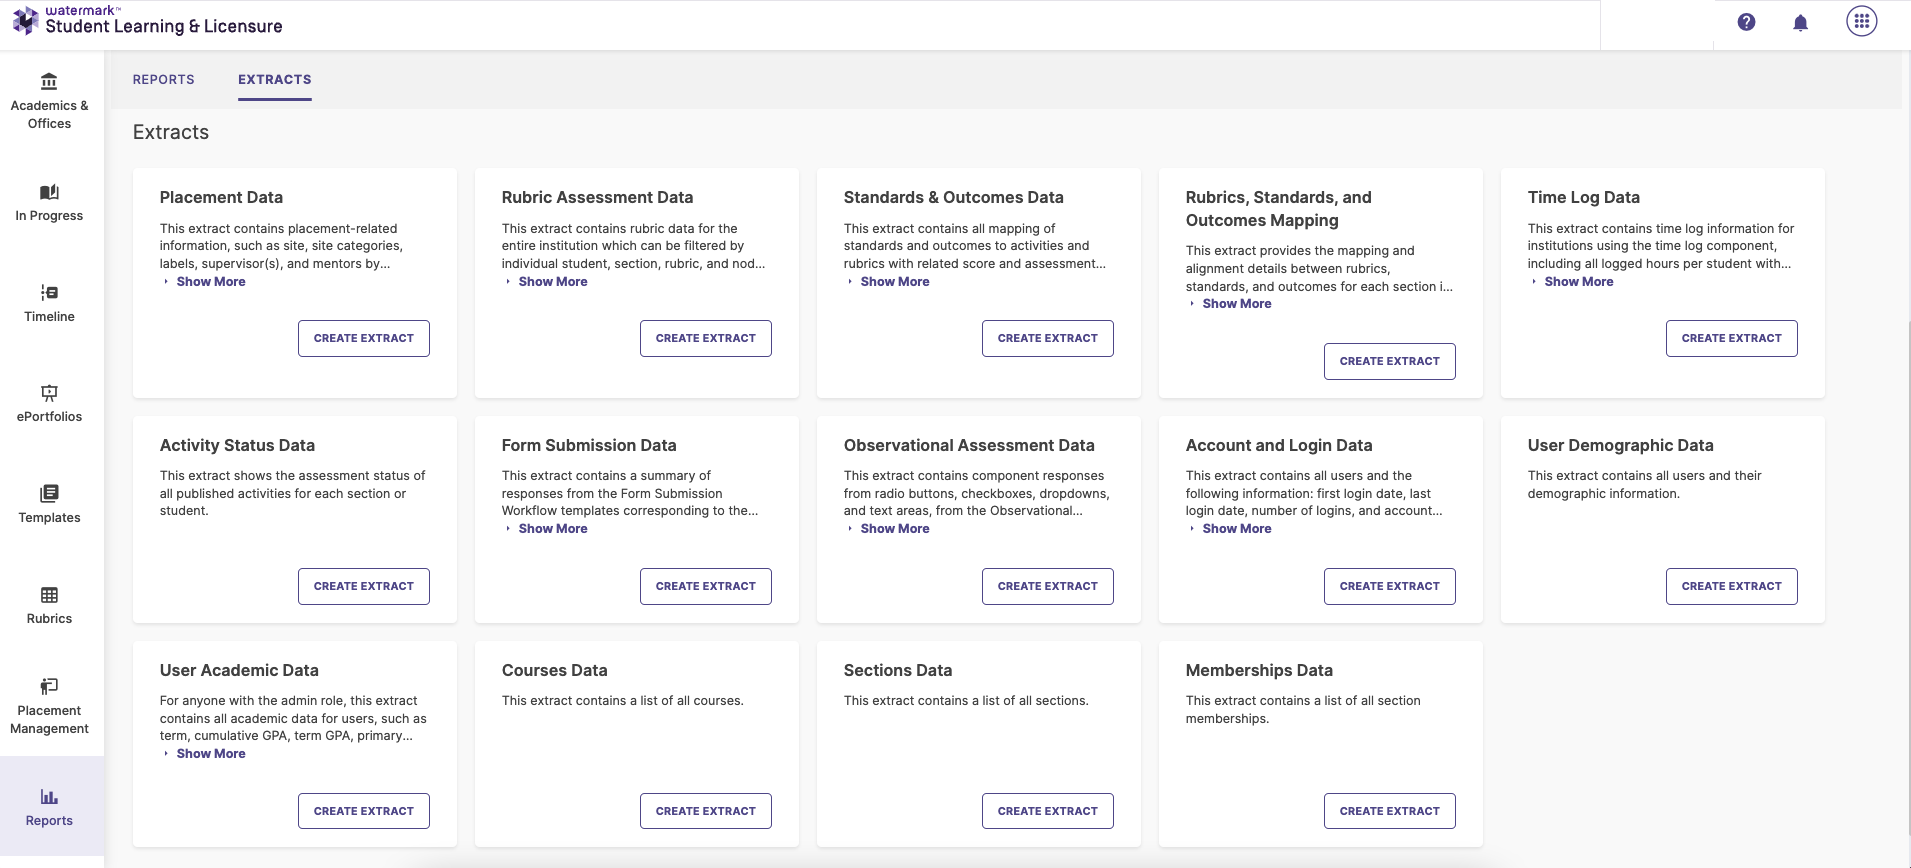Expand Show More under Account and Login Data
1911x868 pixels.
[x=1236, y=529]
